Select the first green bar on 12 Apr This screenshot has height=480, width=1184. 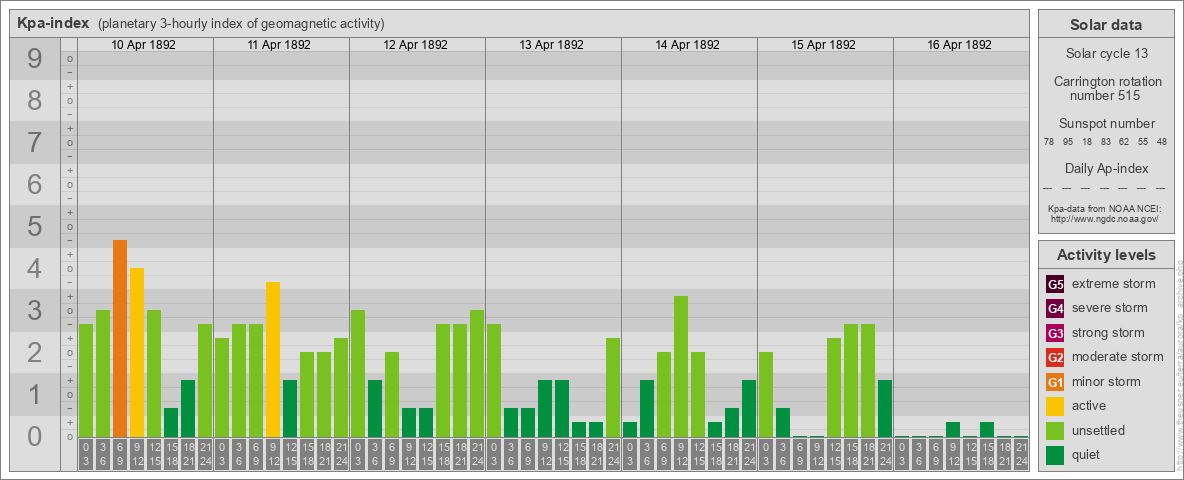coord(358,374)
